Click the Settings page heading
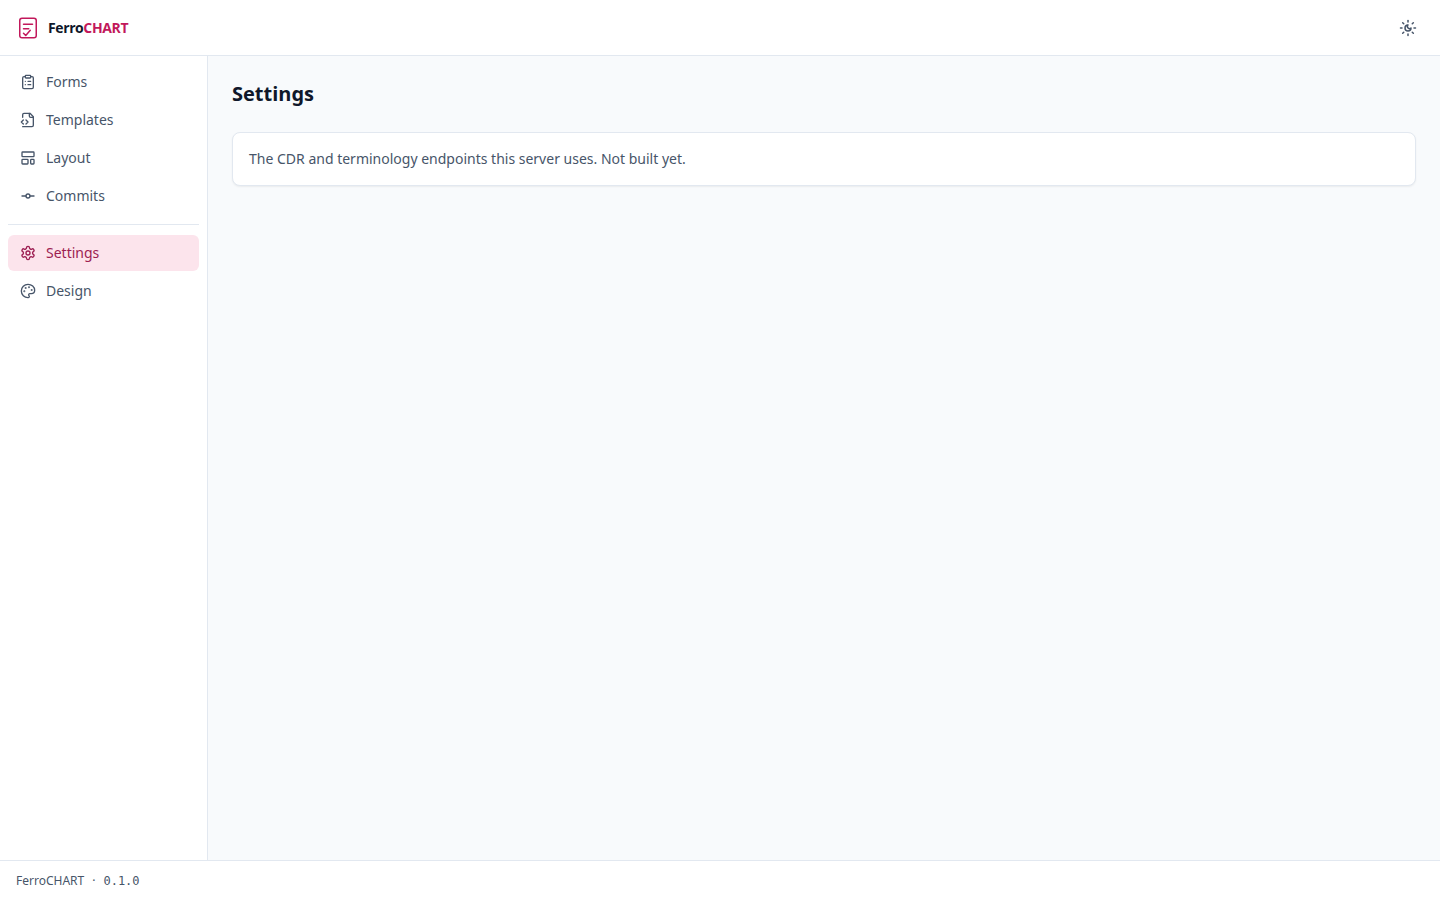This screenshot has height=900, width=1440. tap(273, 94)
